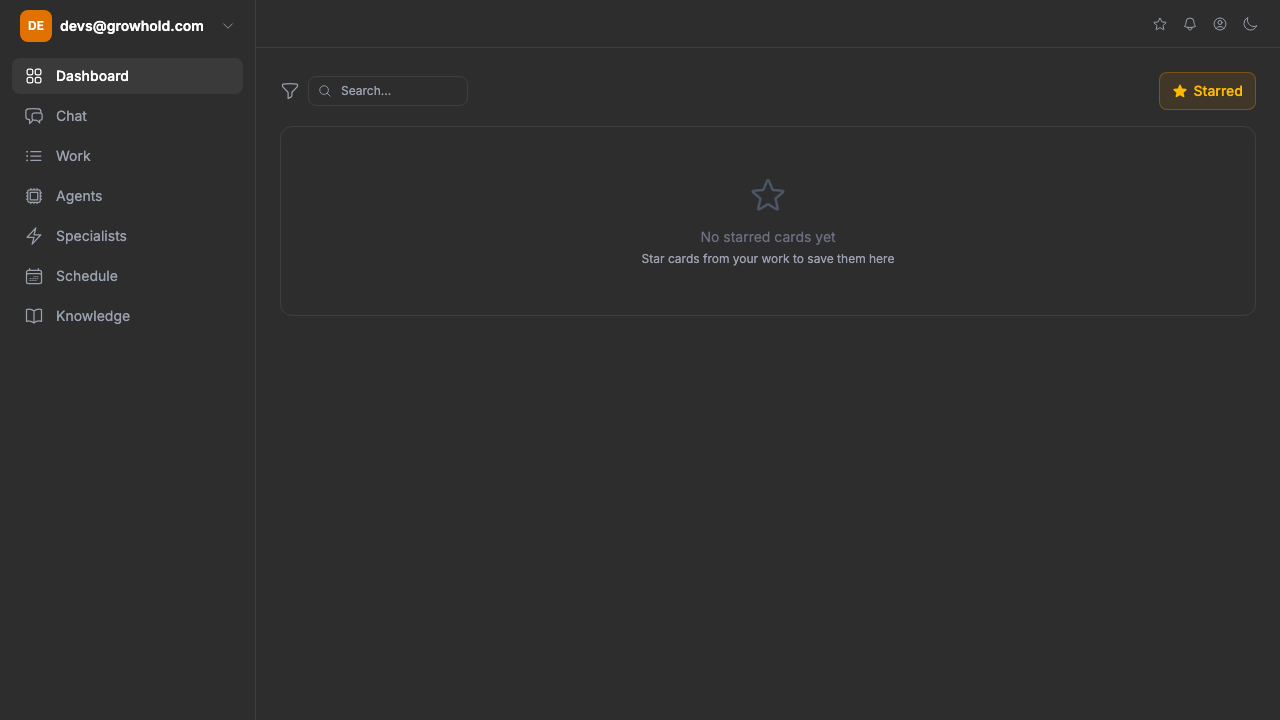Click the filter funnel icon
The height and width of the screenshot is (720, 1280).
click(x=290, y=91)
